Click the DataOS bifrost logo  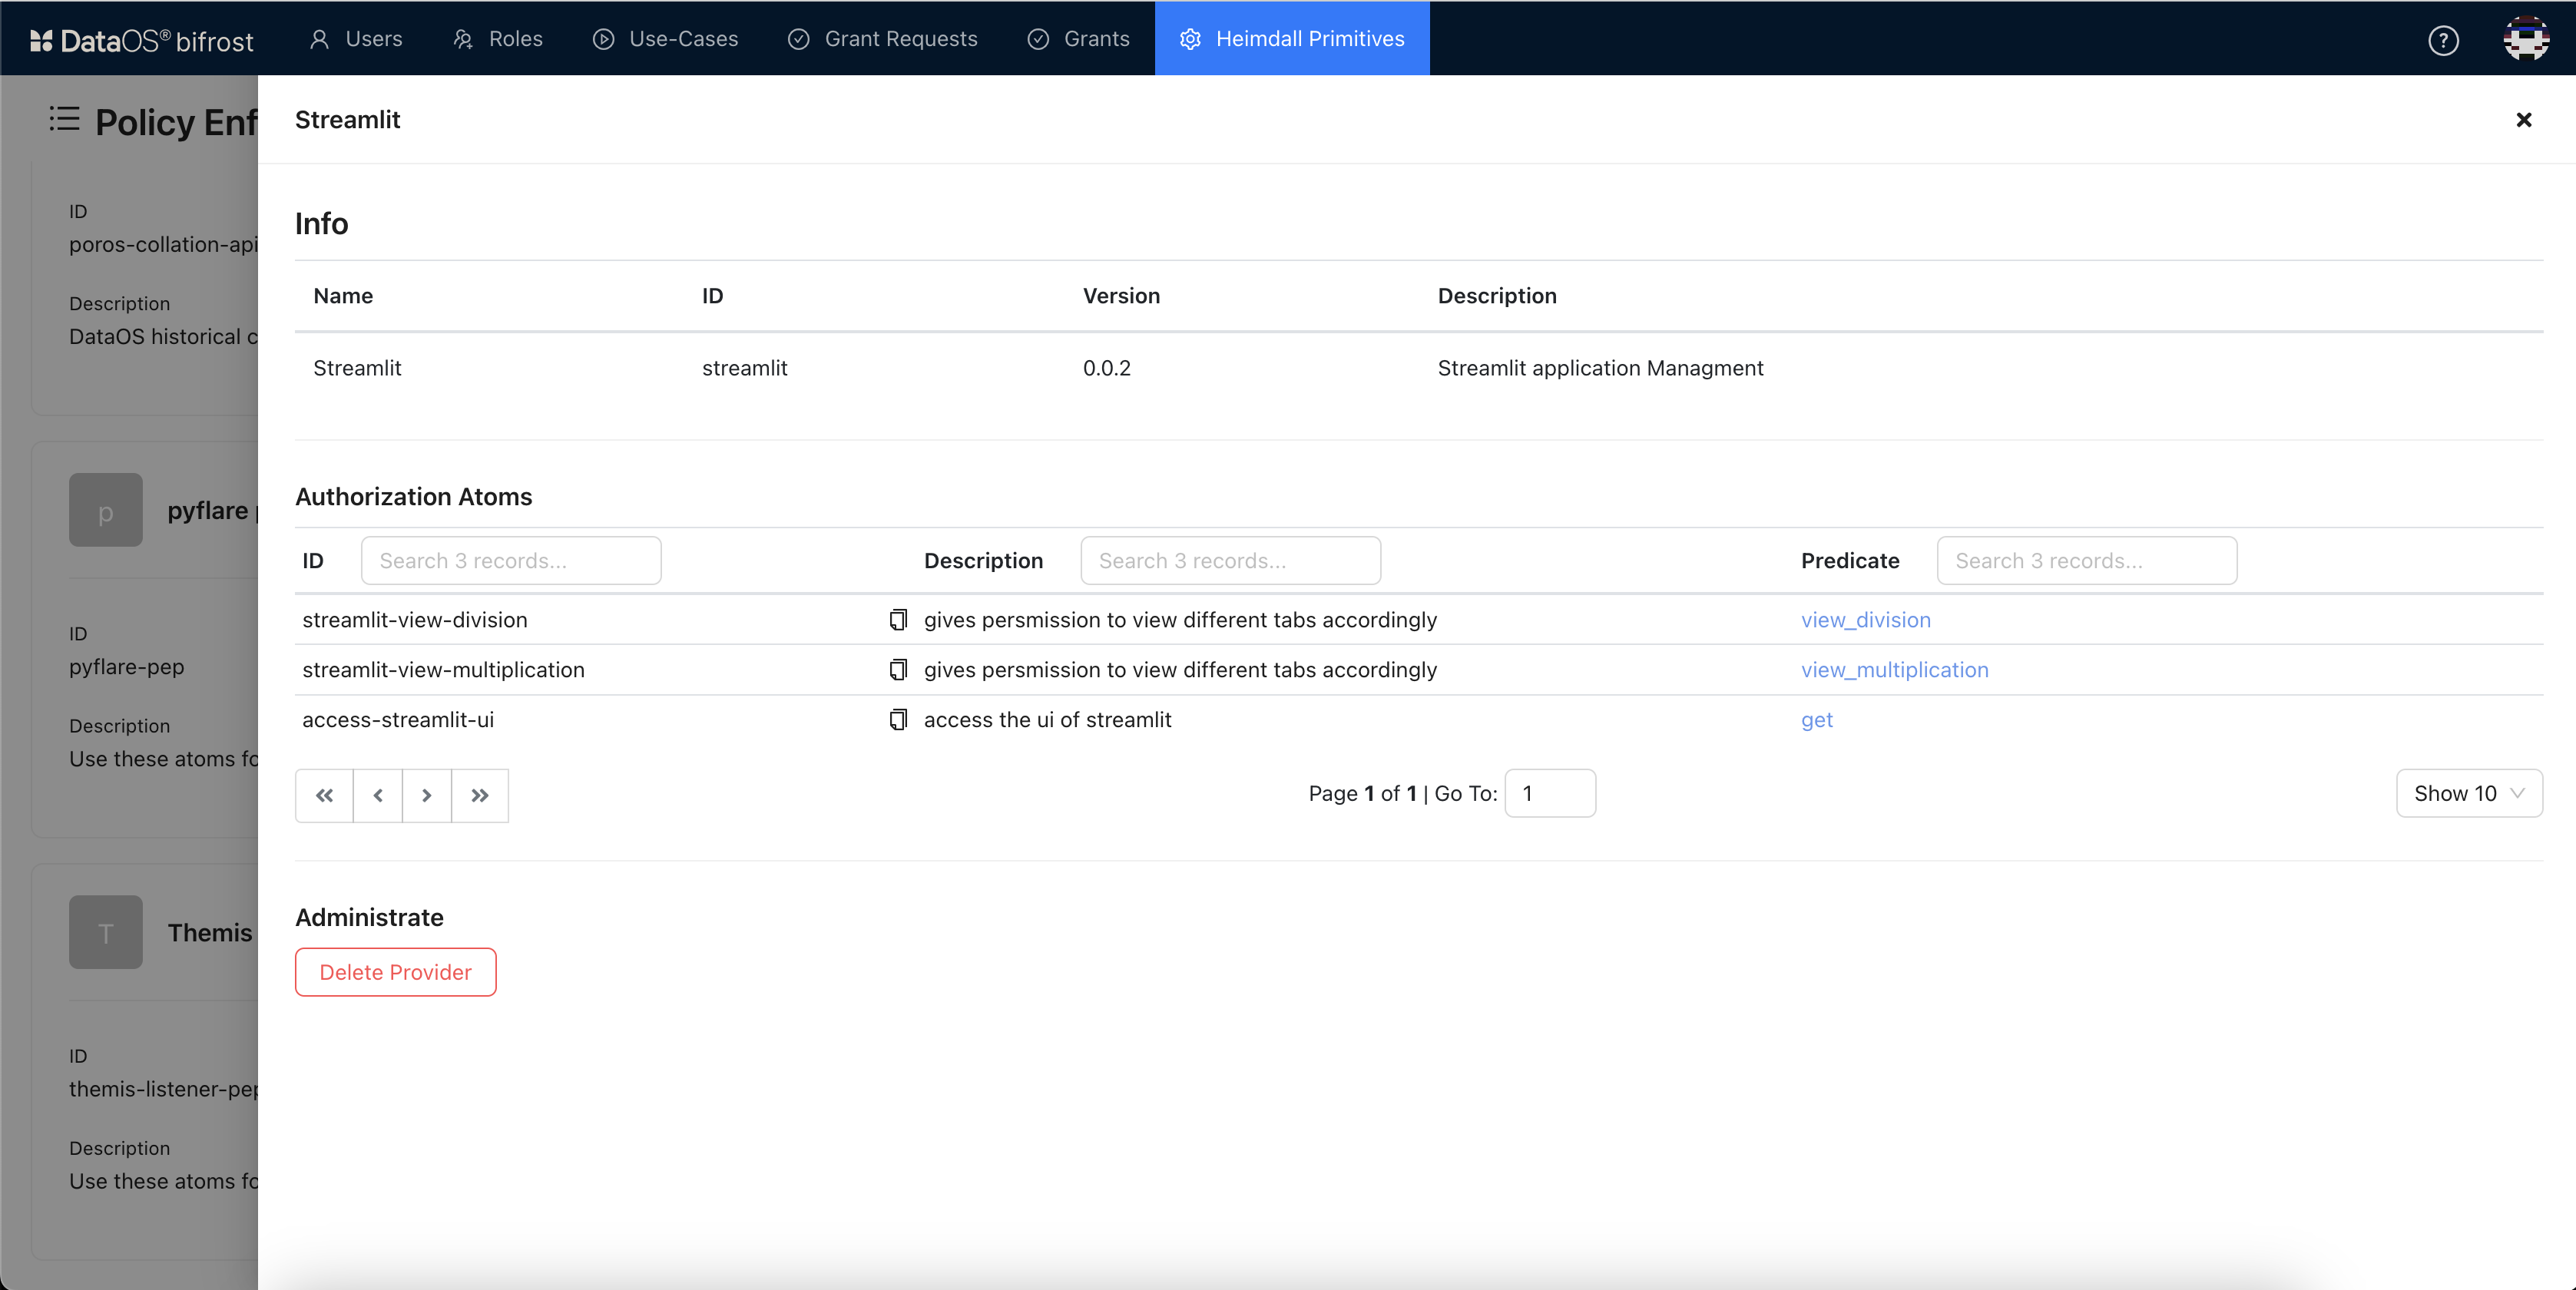[141, 39]
